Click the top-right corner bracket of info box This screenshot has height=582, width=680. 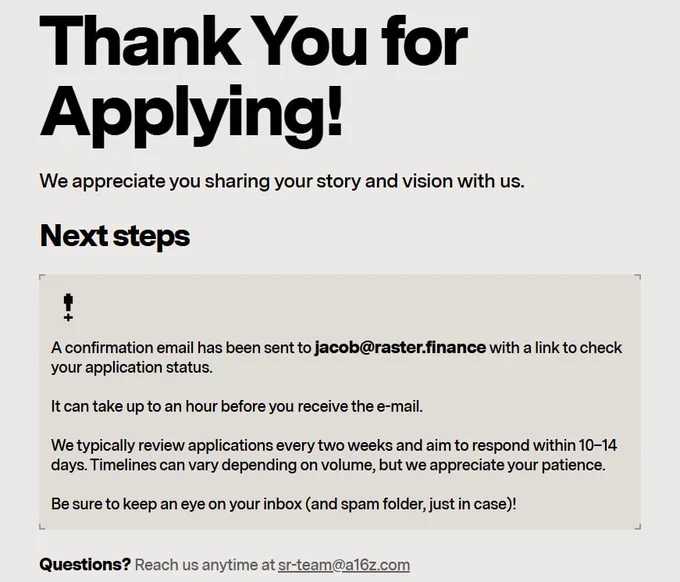(638, 277)
